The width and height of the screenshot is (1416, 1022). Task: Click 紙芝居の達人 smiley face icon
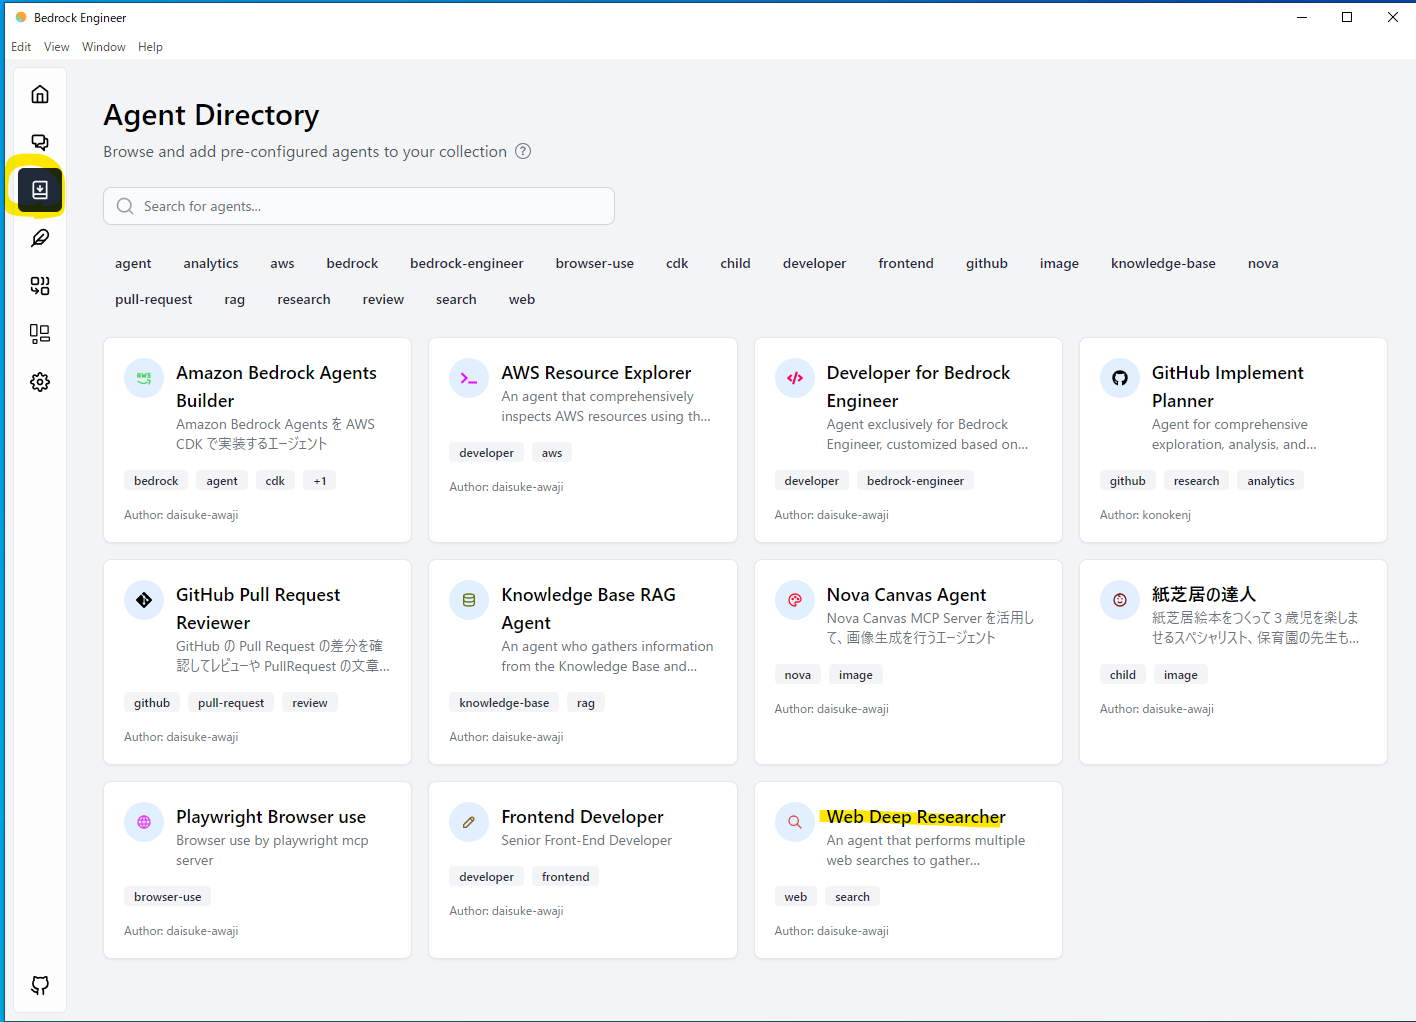(1120, 600)
